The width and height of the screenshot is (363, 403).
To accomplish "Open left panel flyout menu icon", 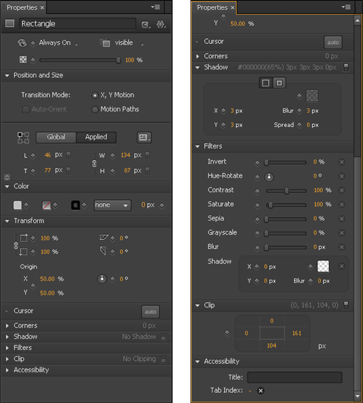I will tap(155, 7).
